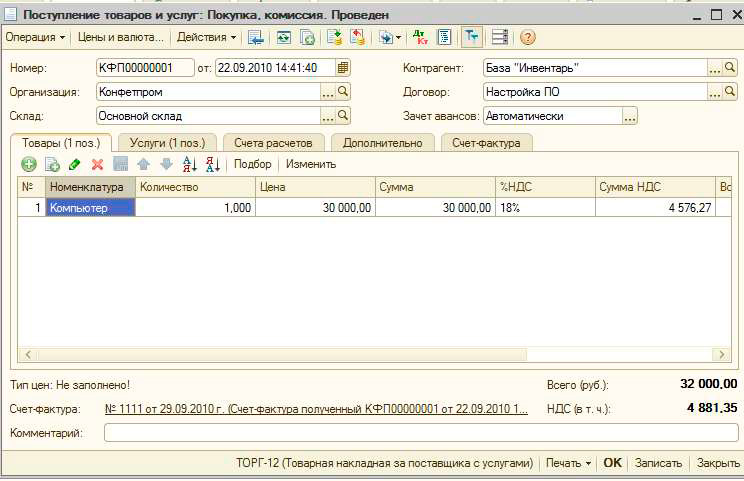
Task: Expand the Go To icon's dropdown arrow
Action: coord(398,37)
